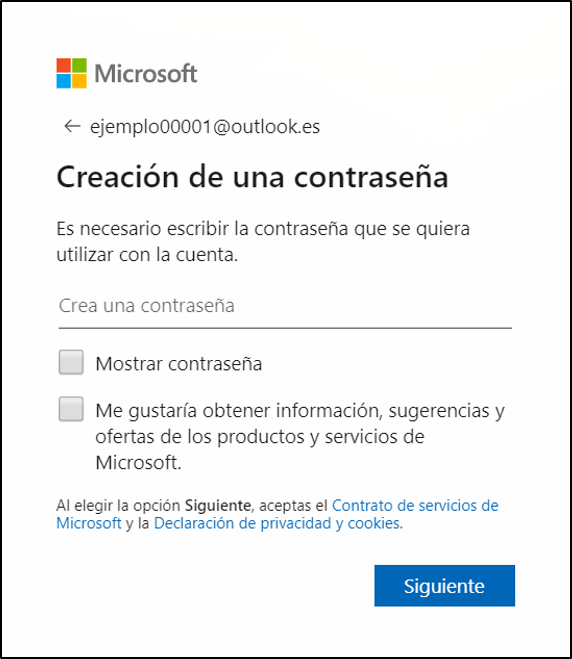Select the ejemplo00001@outlook.es account address
Viewport: 572px width, 659px height.
pyautogui.click(x=205, y=127)
